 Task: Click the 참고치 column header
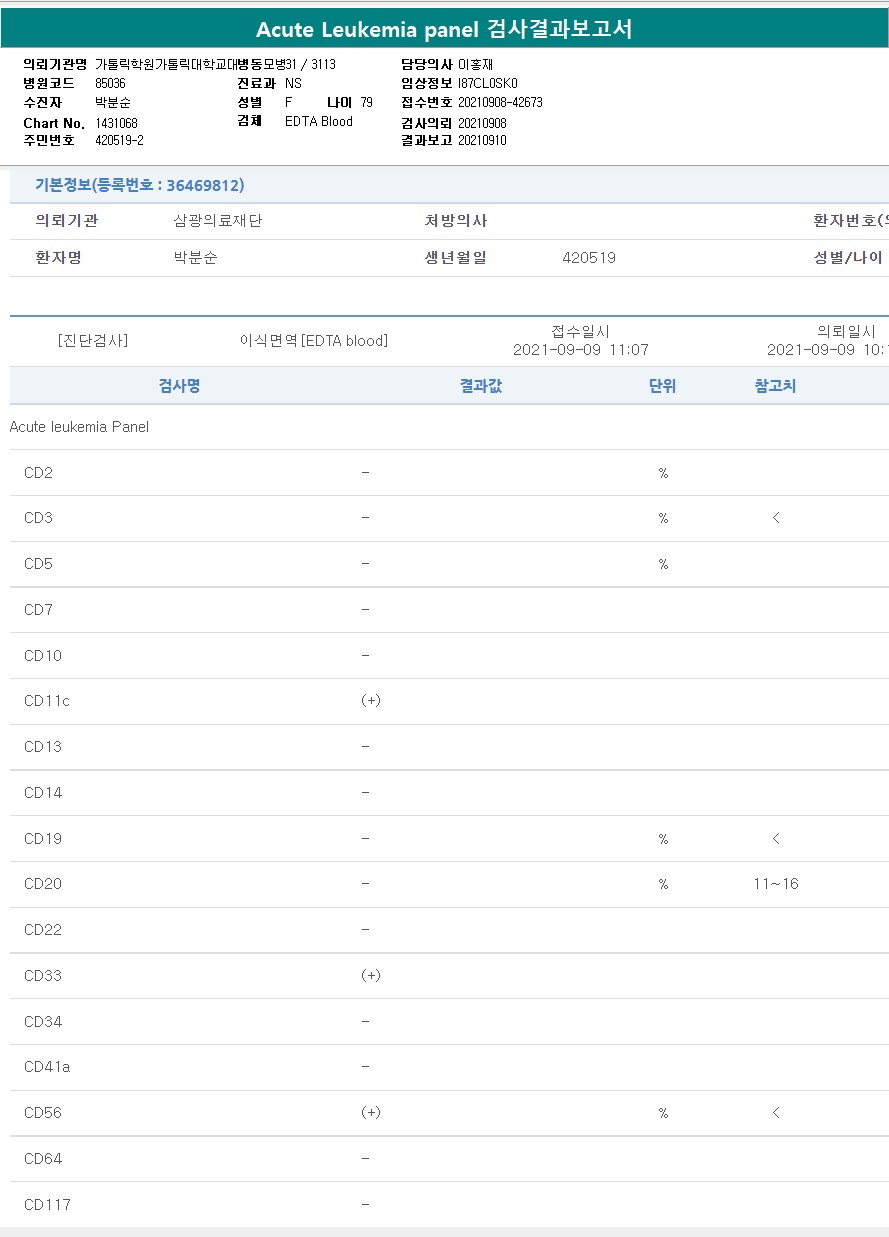(776, 386)
